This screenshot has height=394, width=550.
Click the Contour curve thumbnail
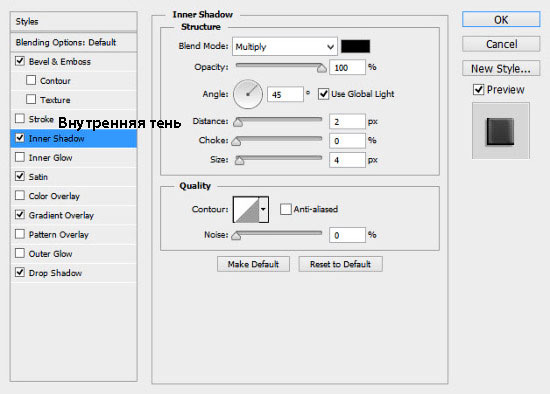tap(246, 209)
